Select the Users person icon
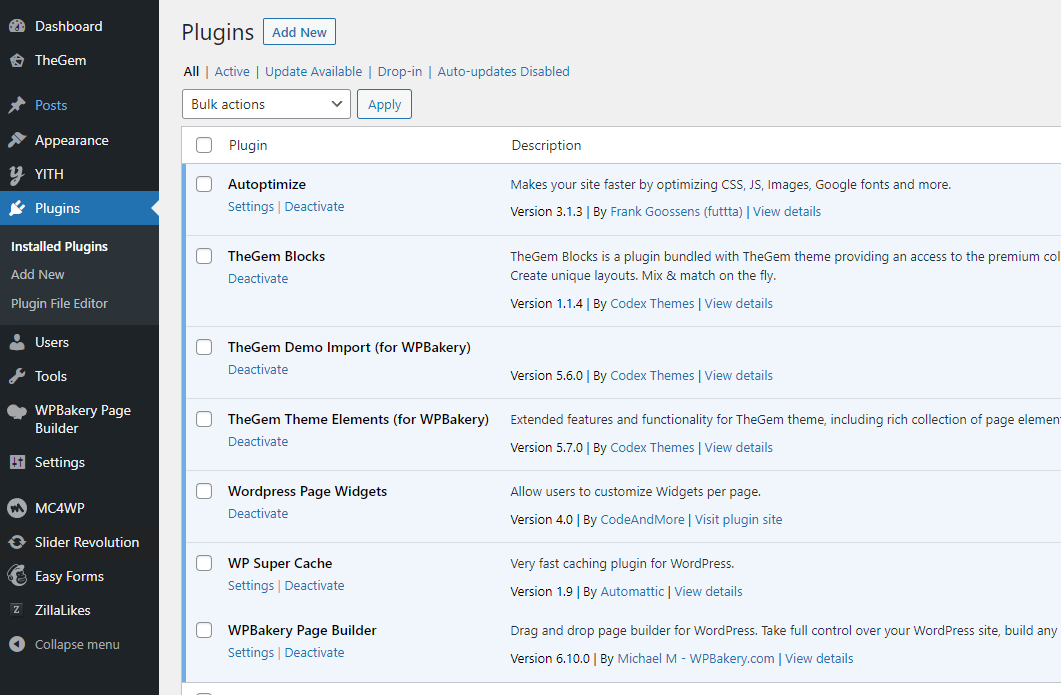 click(17, 342)
